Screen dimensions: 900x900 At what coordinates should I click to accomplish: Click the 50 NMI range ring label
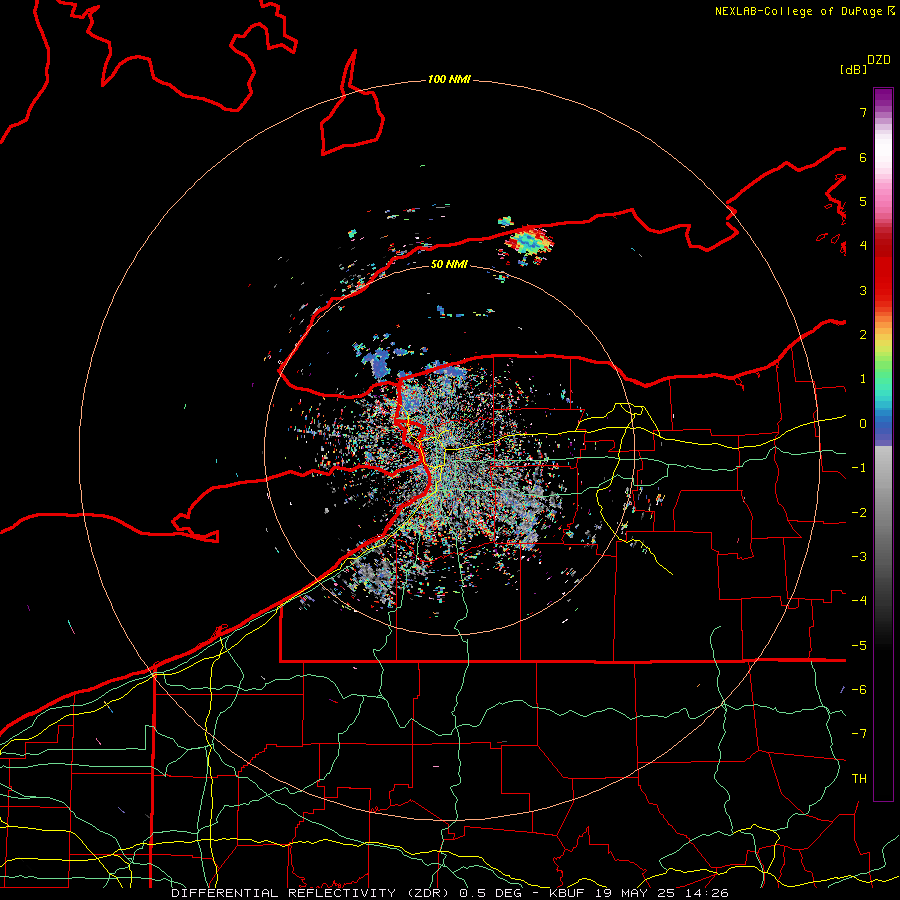(449, 264)
